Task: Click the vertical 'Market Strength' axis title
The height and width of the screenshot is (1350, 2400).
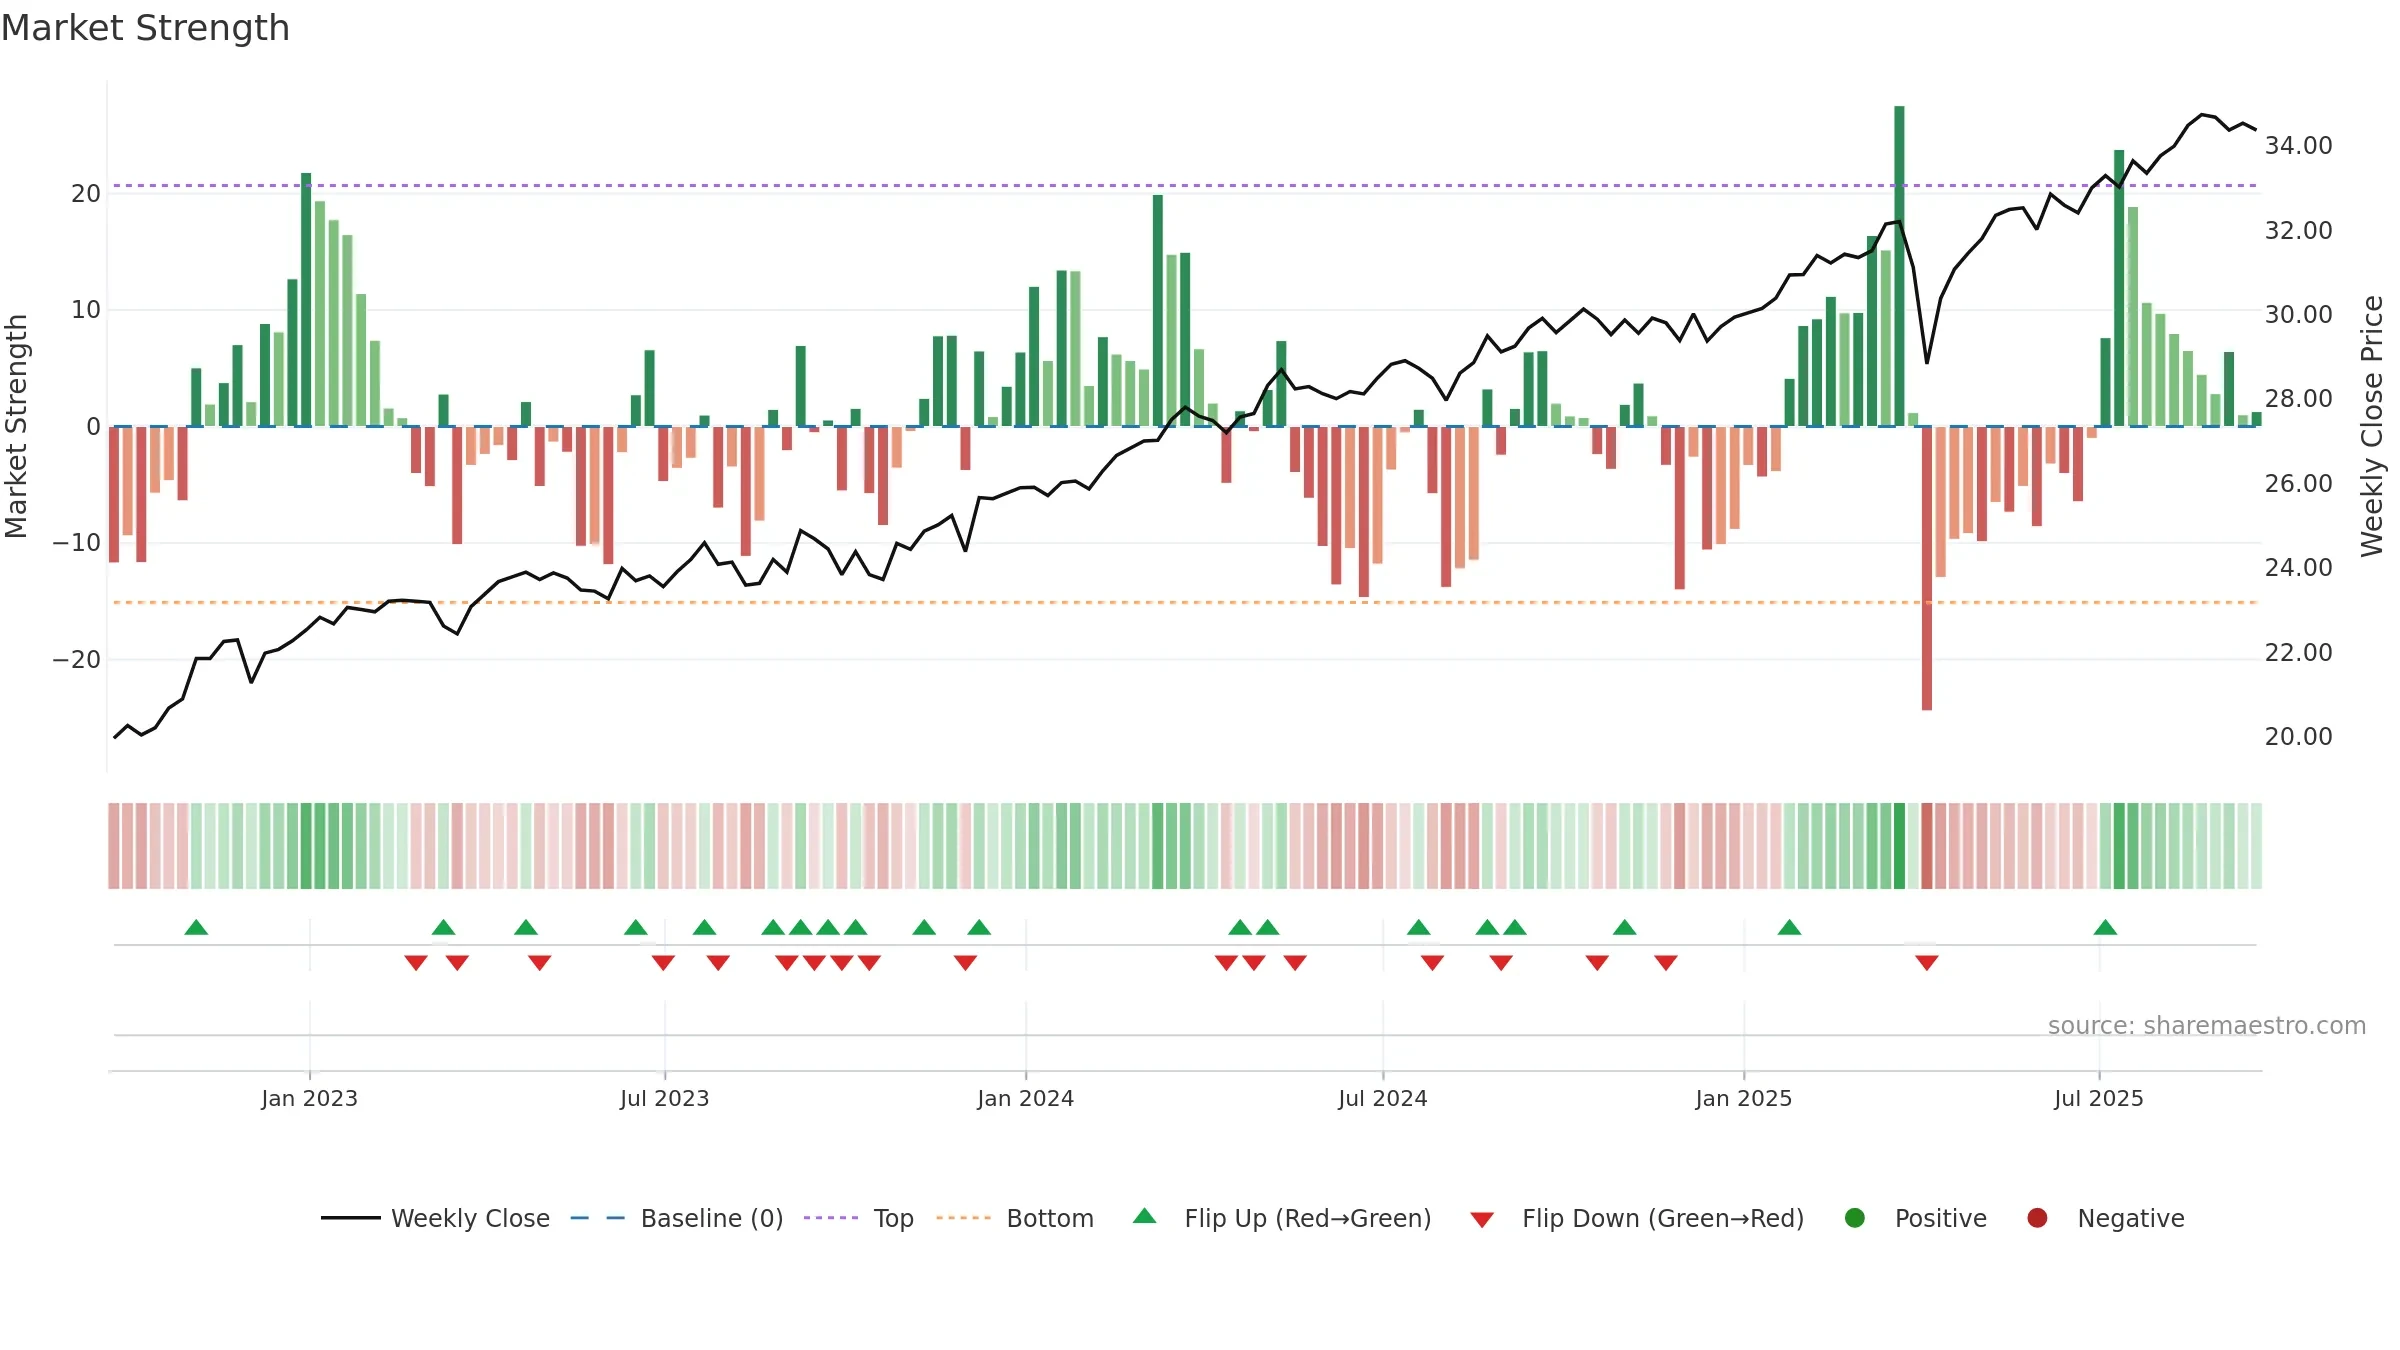Action: 16,426
